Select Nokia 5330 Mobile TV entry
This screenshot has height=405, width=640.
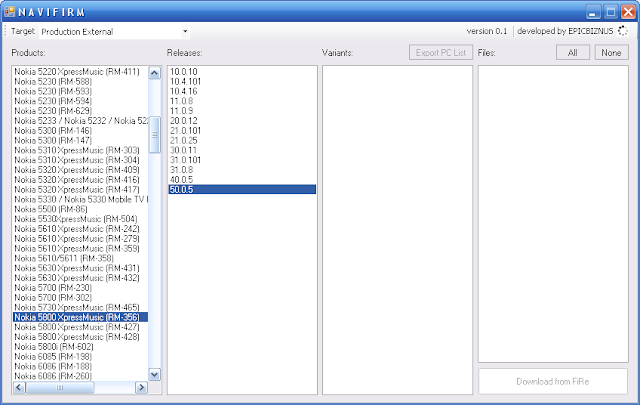point(80,199)
